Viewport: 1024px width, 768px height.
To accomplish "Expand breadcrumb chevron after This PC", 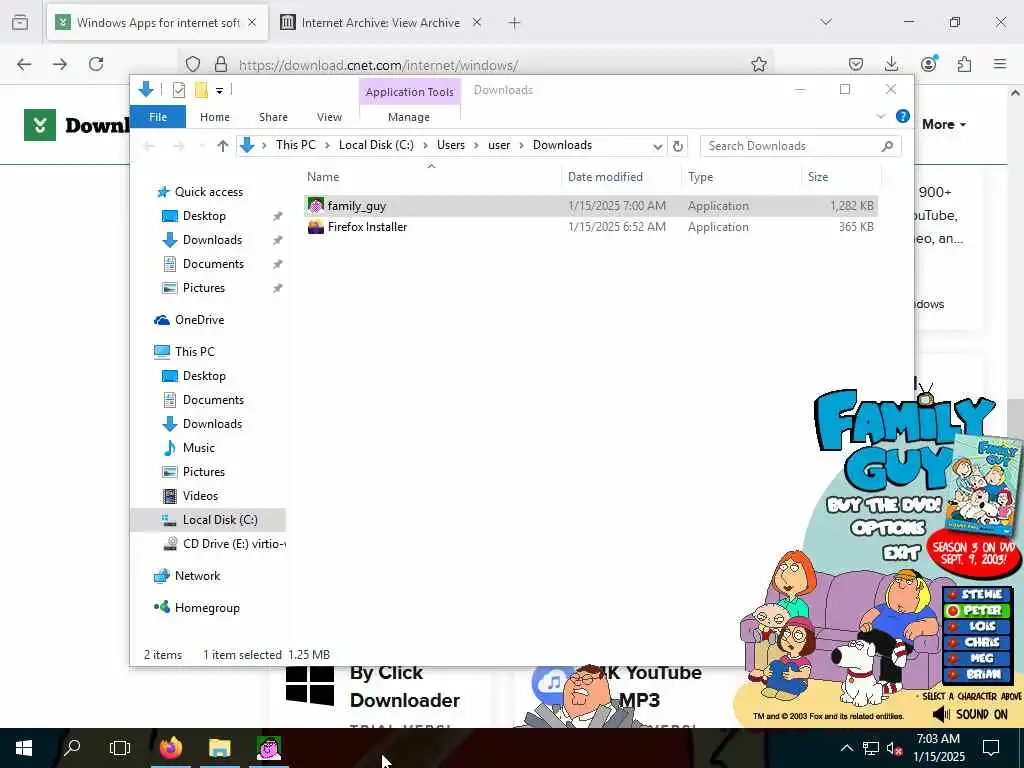I will click(x=327, y=146).
